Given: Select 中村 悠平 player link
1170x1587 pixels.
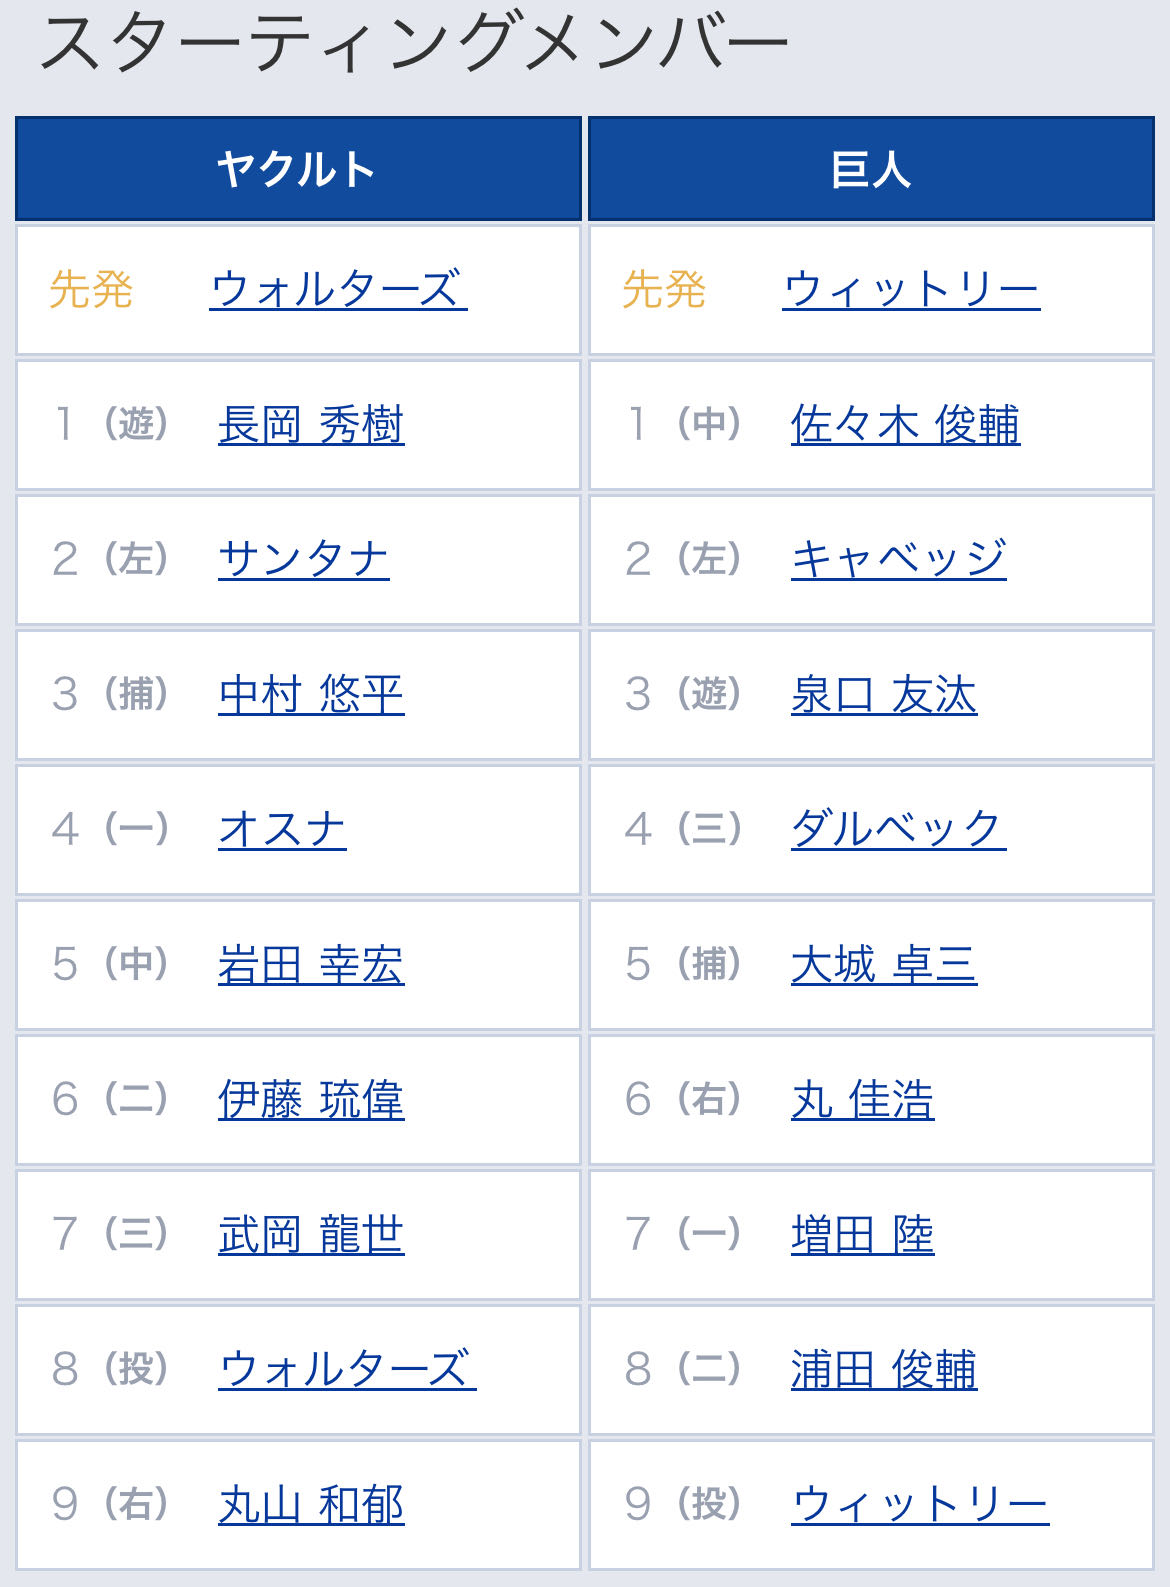Looking at the screenshot, I should pos(311,695).
